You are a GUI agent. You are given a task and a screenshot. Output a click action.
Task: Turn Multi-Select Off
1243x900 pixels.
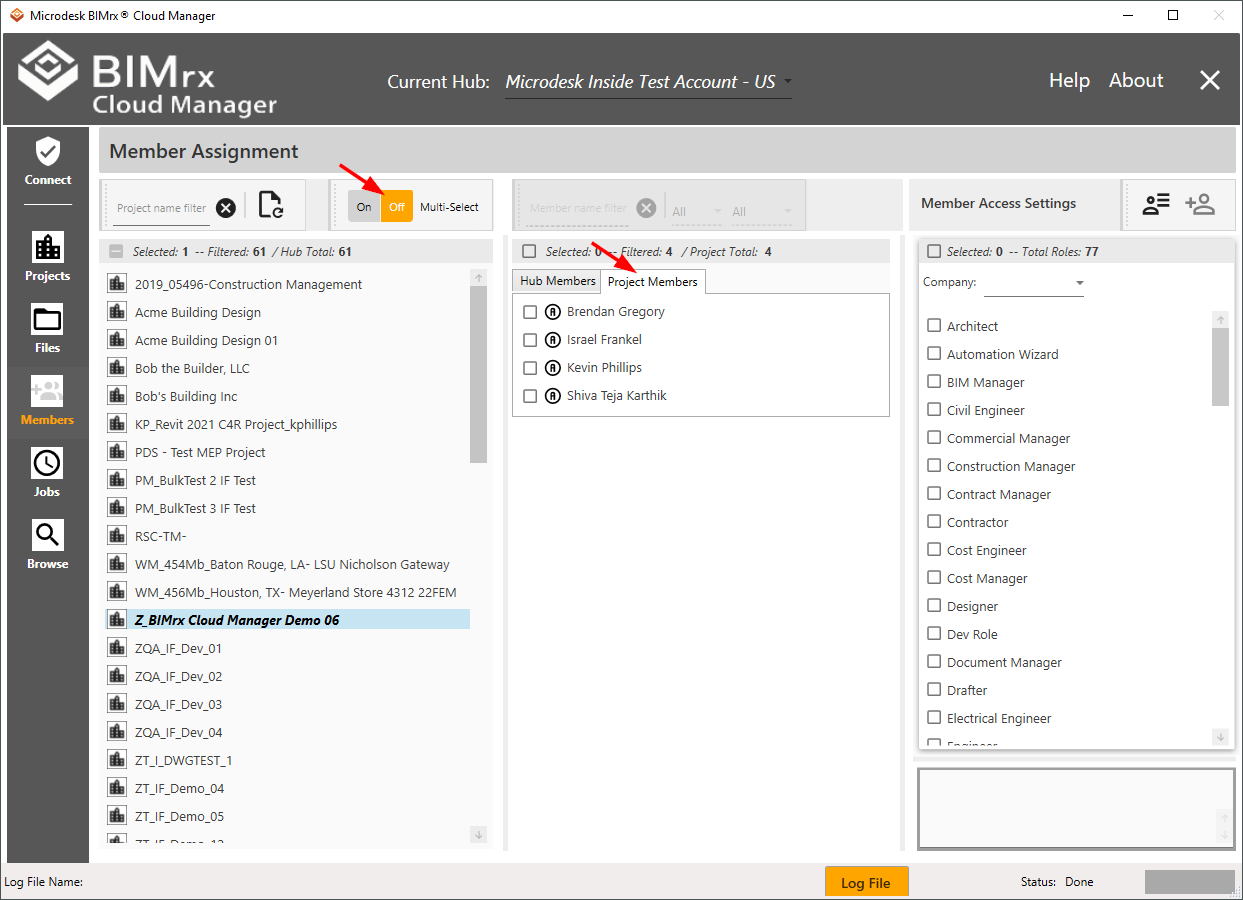pyautogui.click(x=397, y=207)
